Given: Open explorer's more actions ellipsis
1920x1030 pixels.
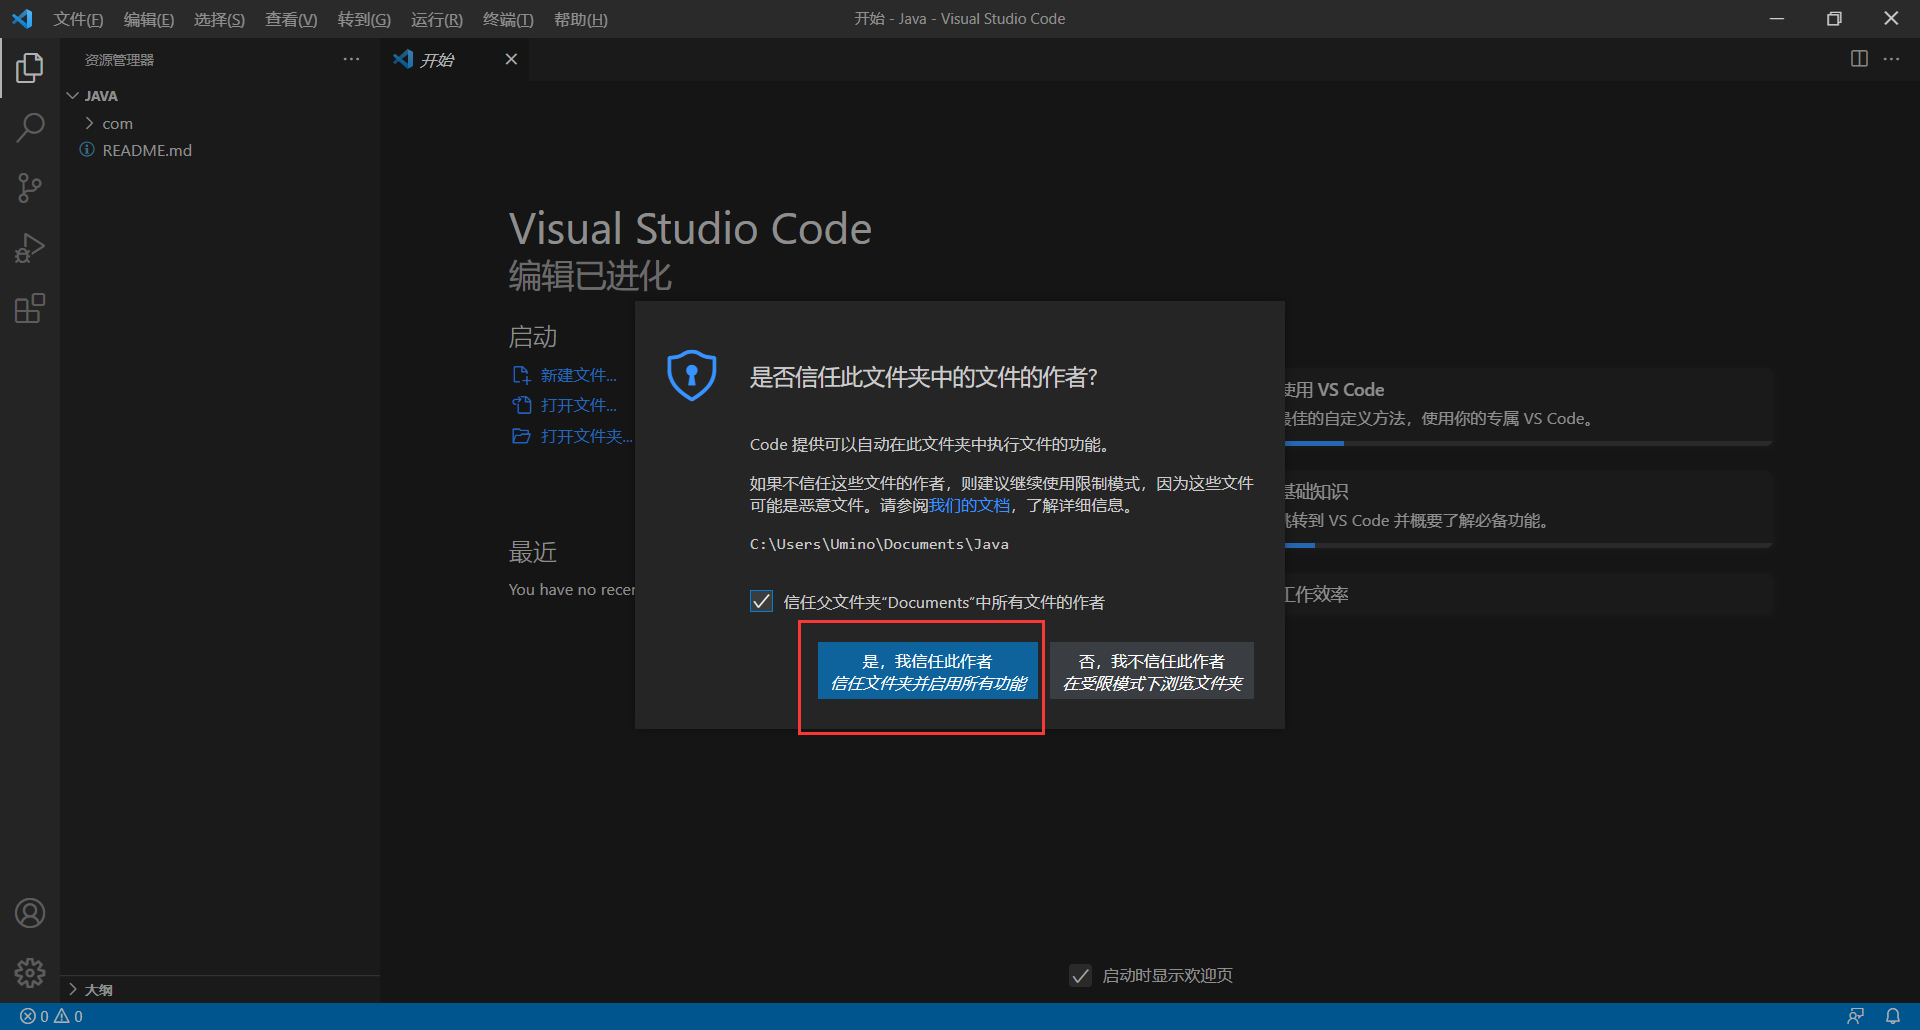Looking at the screenshot, I should click(351, 59).
